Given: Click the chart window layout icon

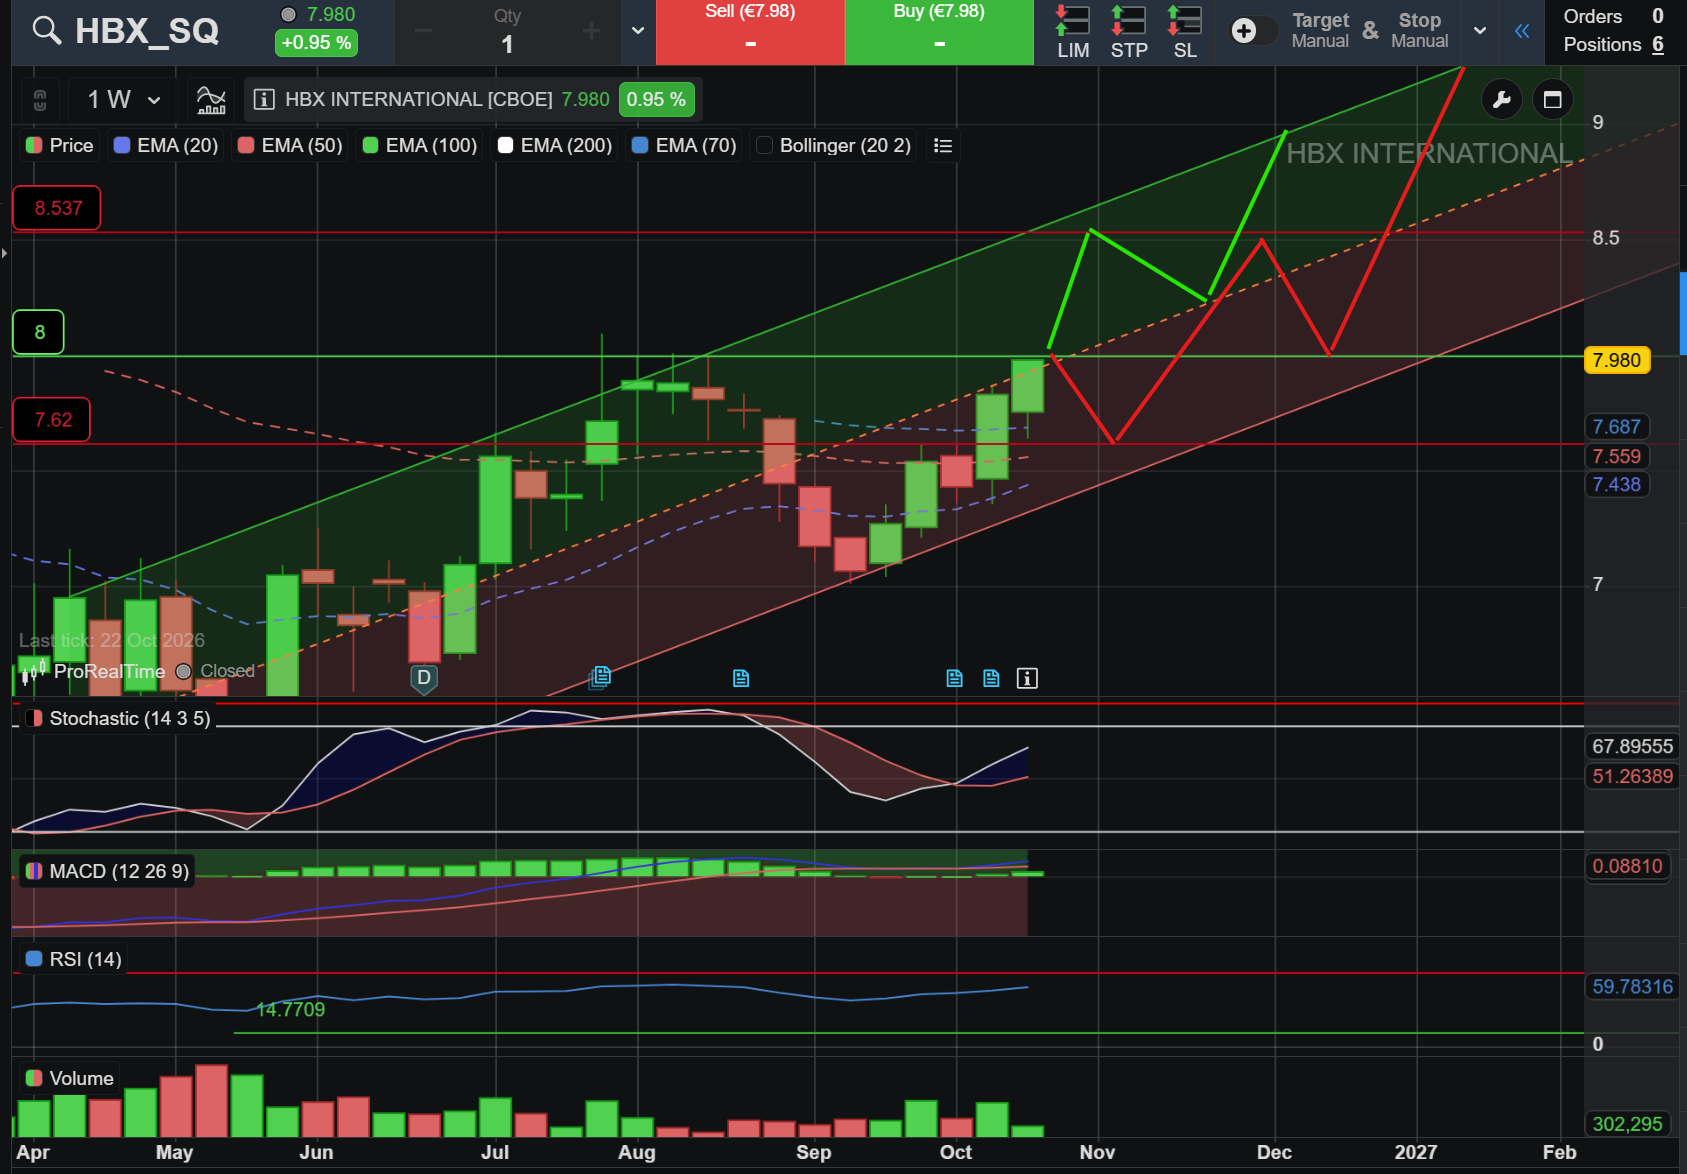Looking at the screenshot, I should coord(1553,99).
